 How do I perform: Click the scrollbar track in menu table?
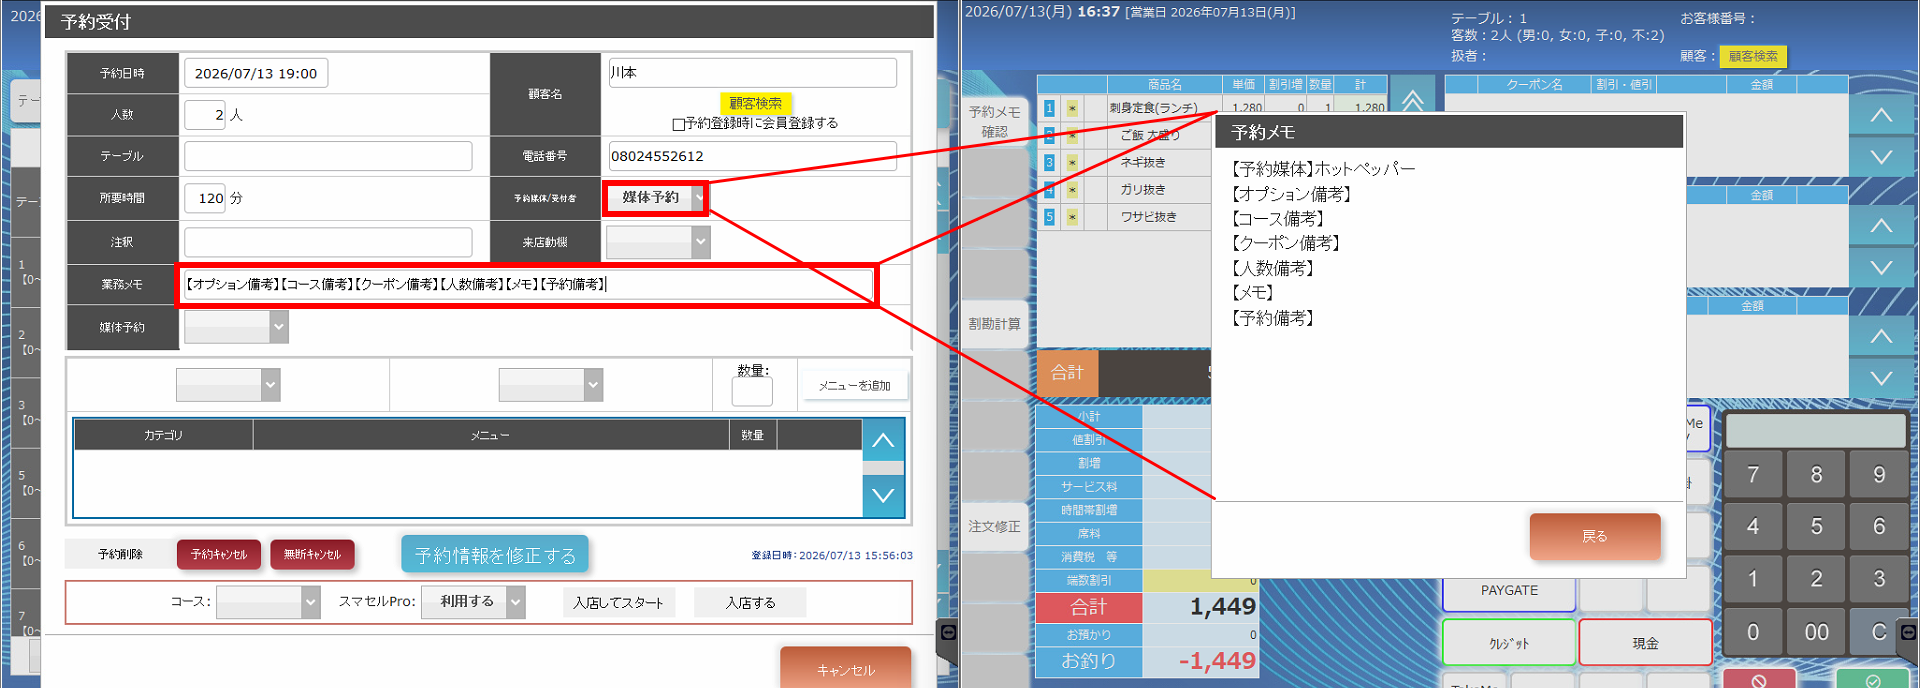[x=883, y=468]
